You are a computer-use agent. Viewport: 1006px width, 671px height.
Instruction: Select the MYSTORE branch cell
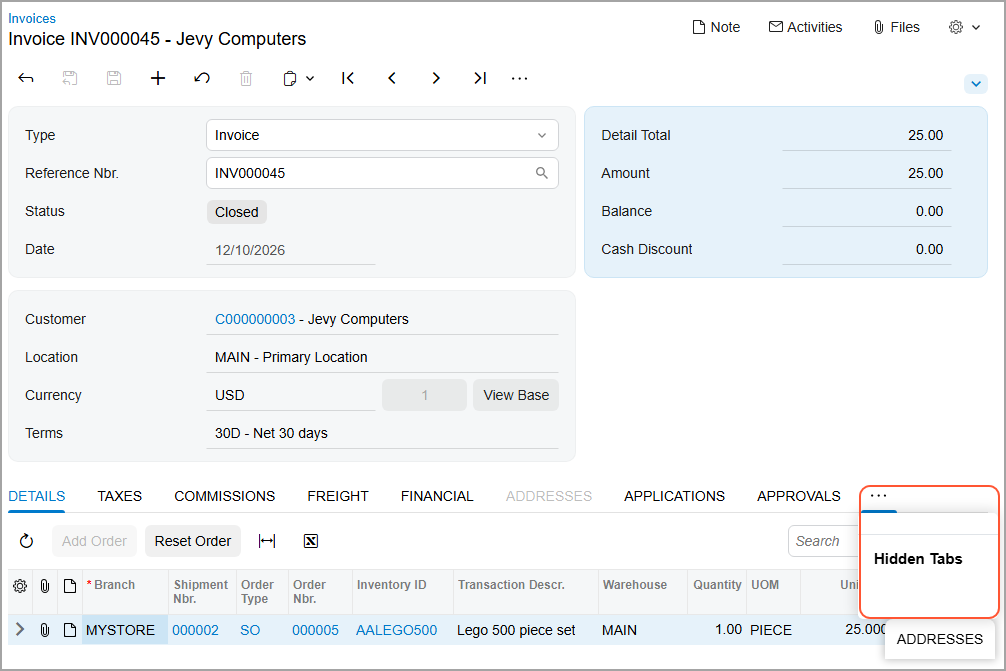coord(125,630)
